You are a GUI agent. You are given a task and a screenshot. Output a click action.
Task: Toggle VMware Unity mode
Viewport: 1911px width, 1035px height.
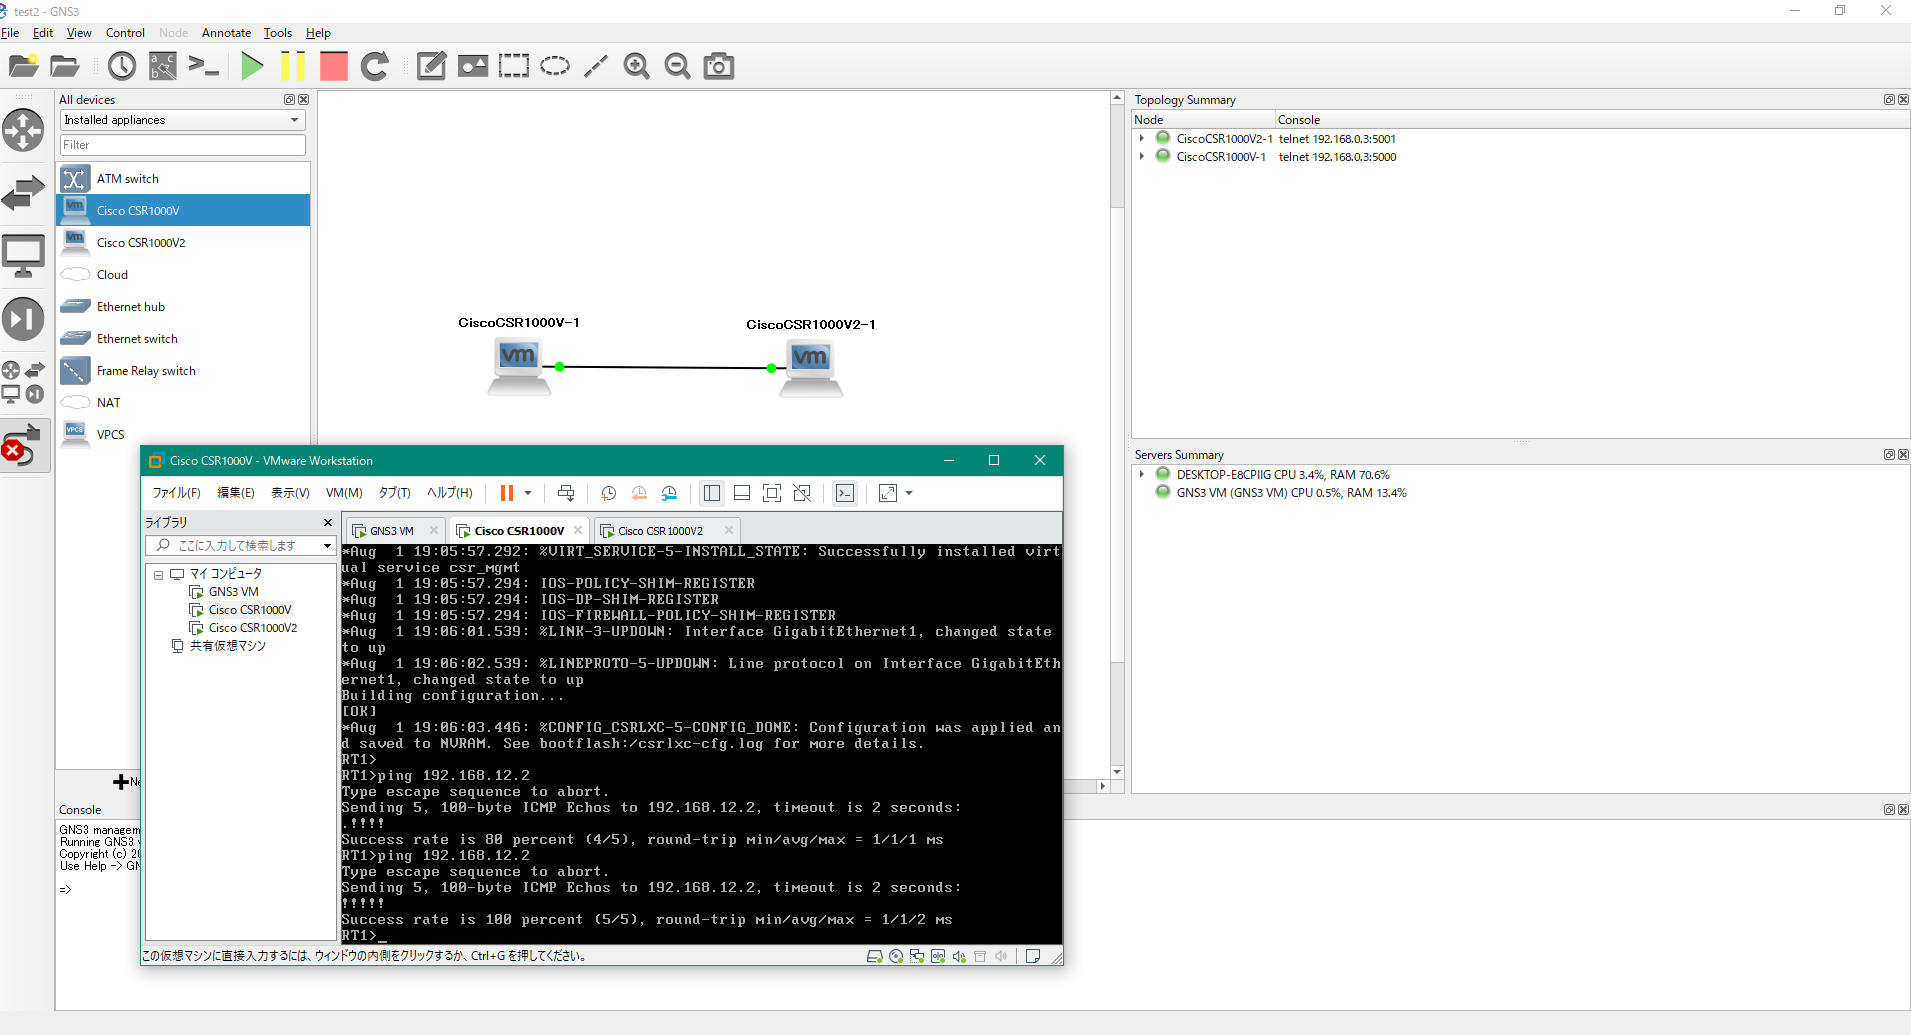(802, 493)
